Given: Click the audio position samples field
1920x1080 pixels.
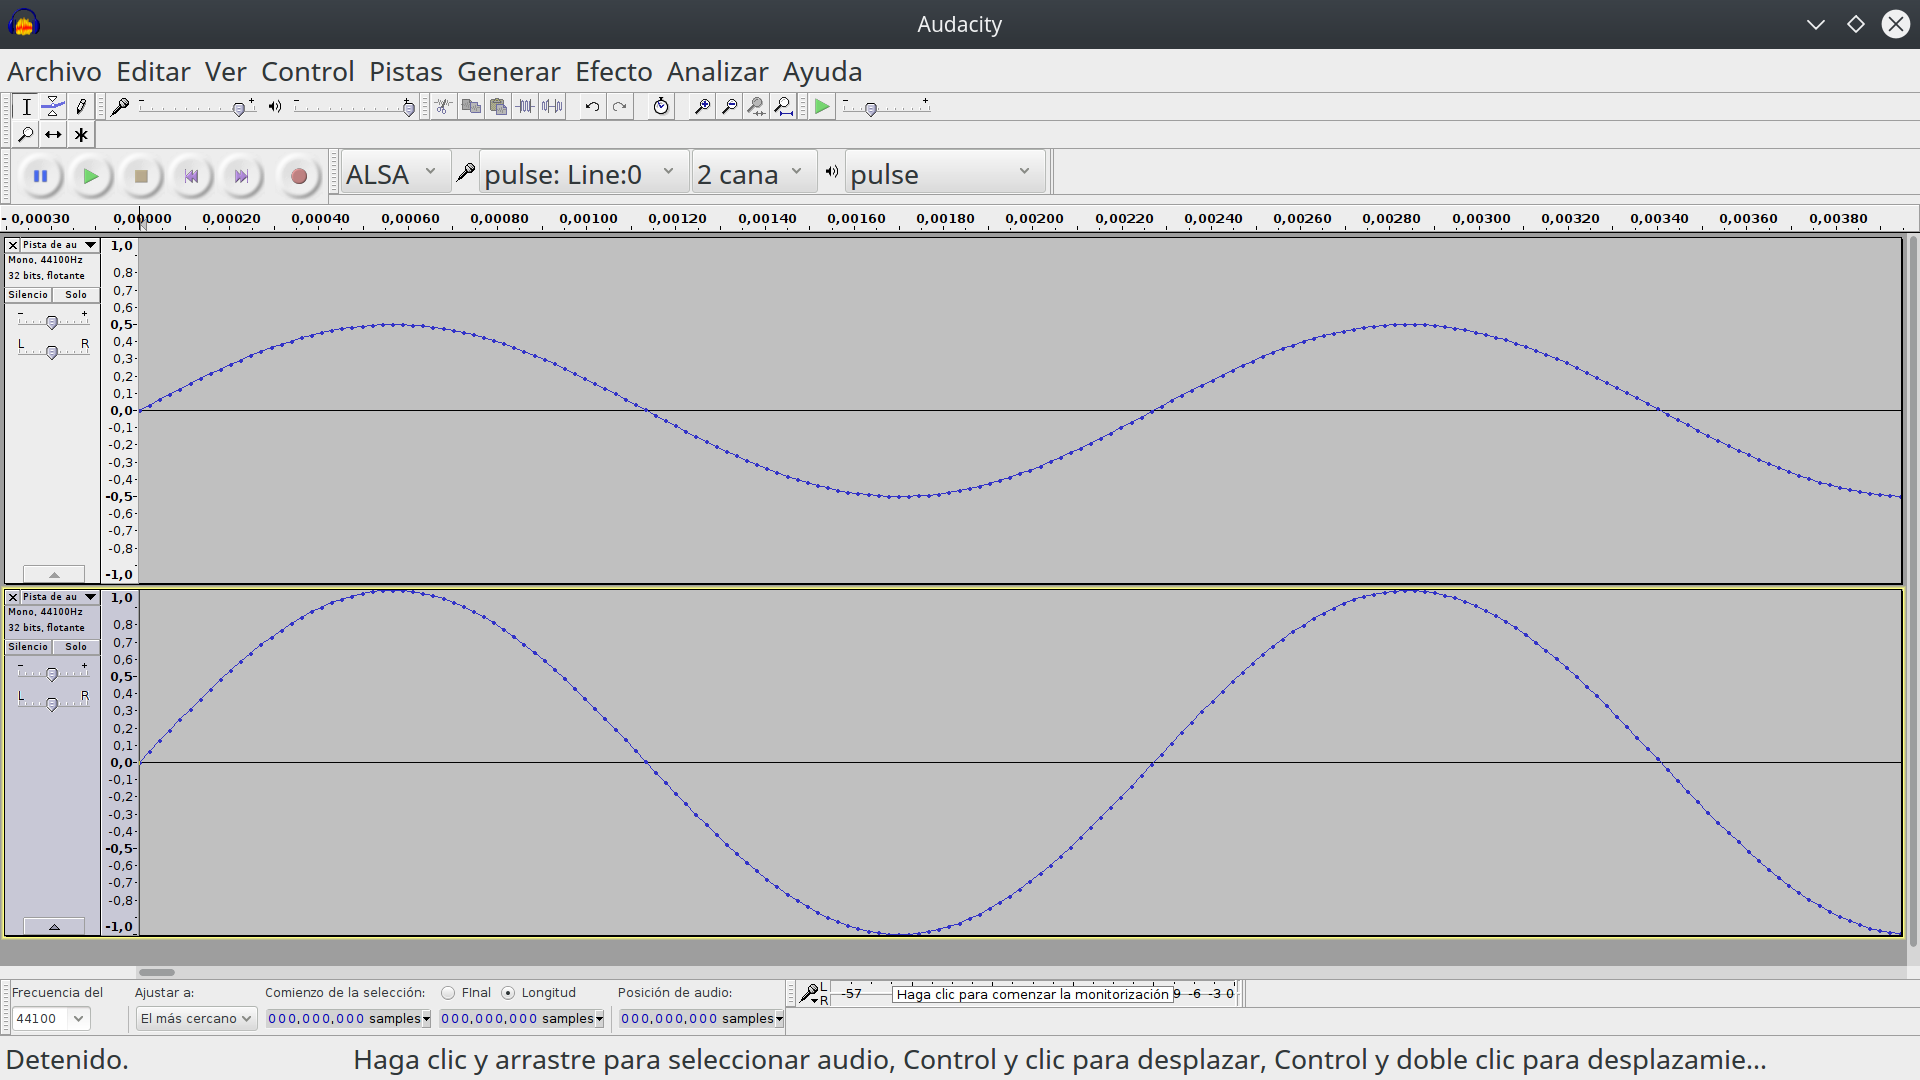Looking at the screenshot, I should pyautogui.click(x=702, y=1019).
